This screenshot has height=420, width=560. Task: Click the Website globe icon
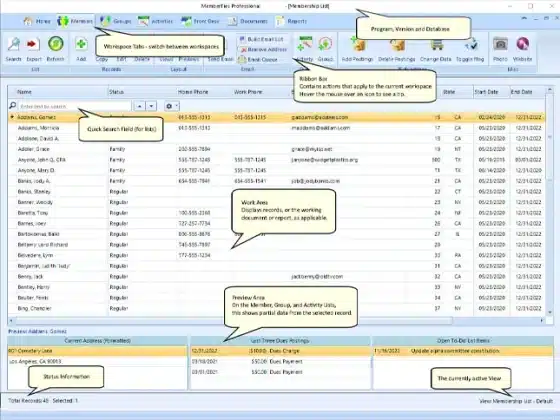(x=522, y=44)
